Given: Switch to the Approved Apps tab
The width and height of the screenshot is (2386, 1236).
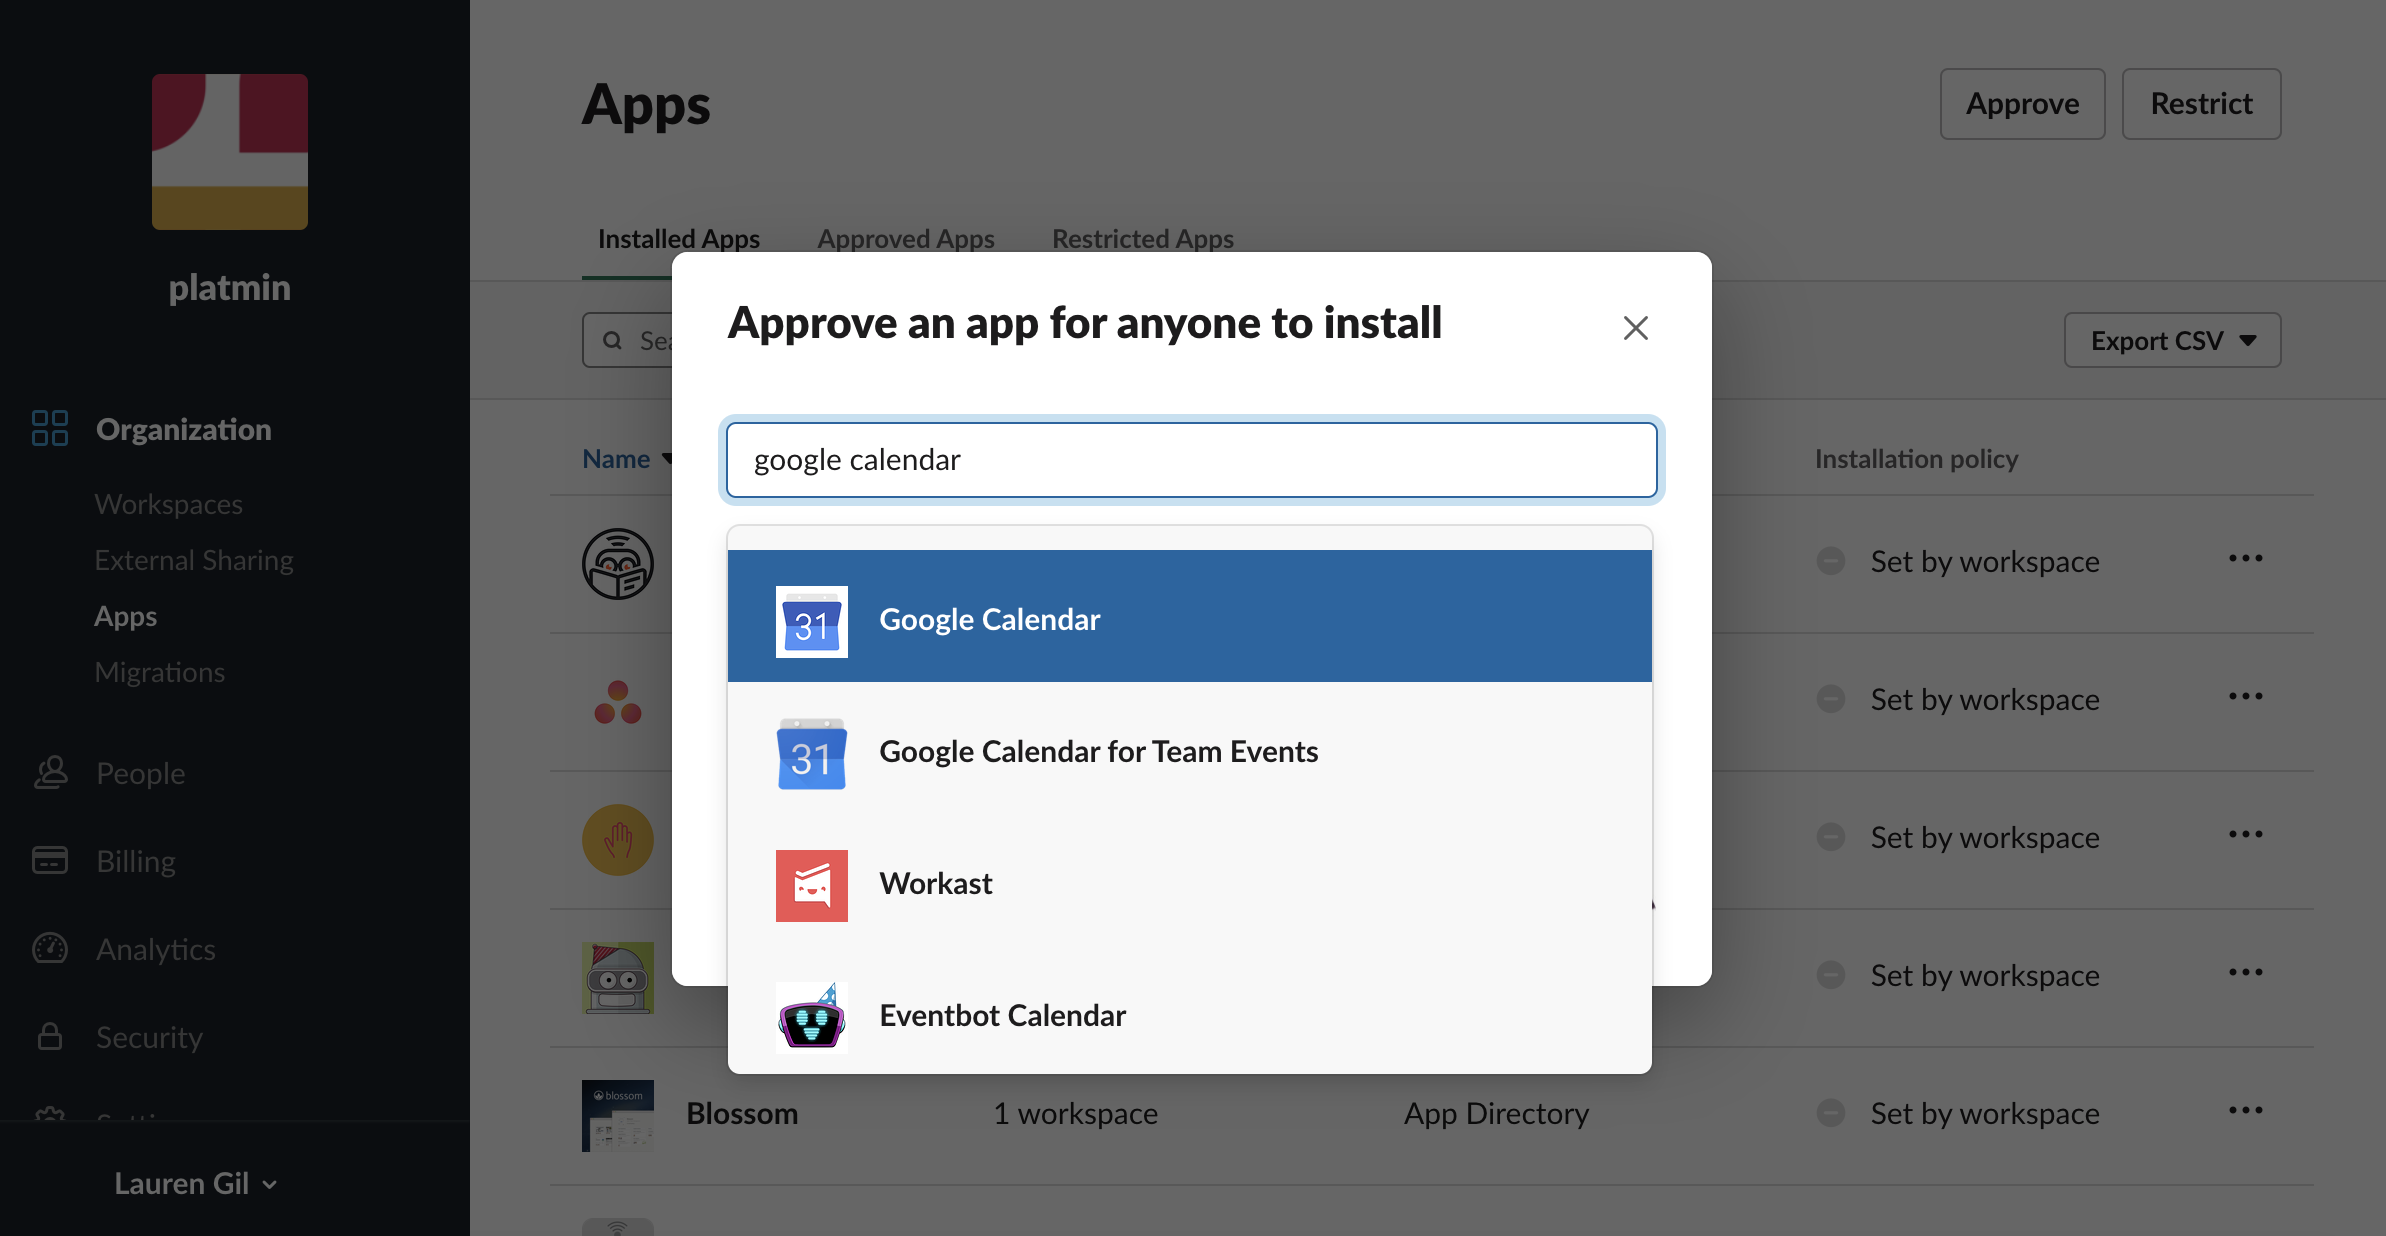Looking at the screenshot, I should tap(905, 239).
